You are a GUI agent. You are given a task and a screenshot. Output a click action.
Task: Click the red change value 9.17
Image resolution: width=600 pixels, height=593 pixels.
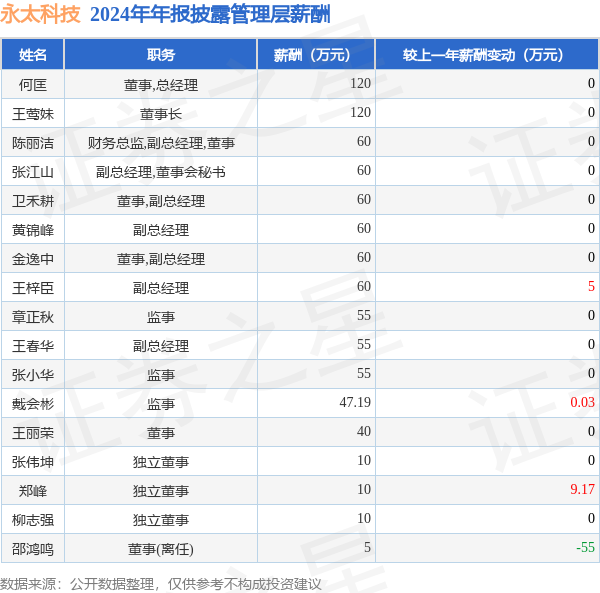(x=582, y=489)
